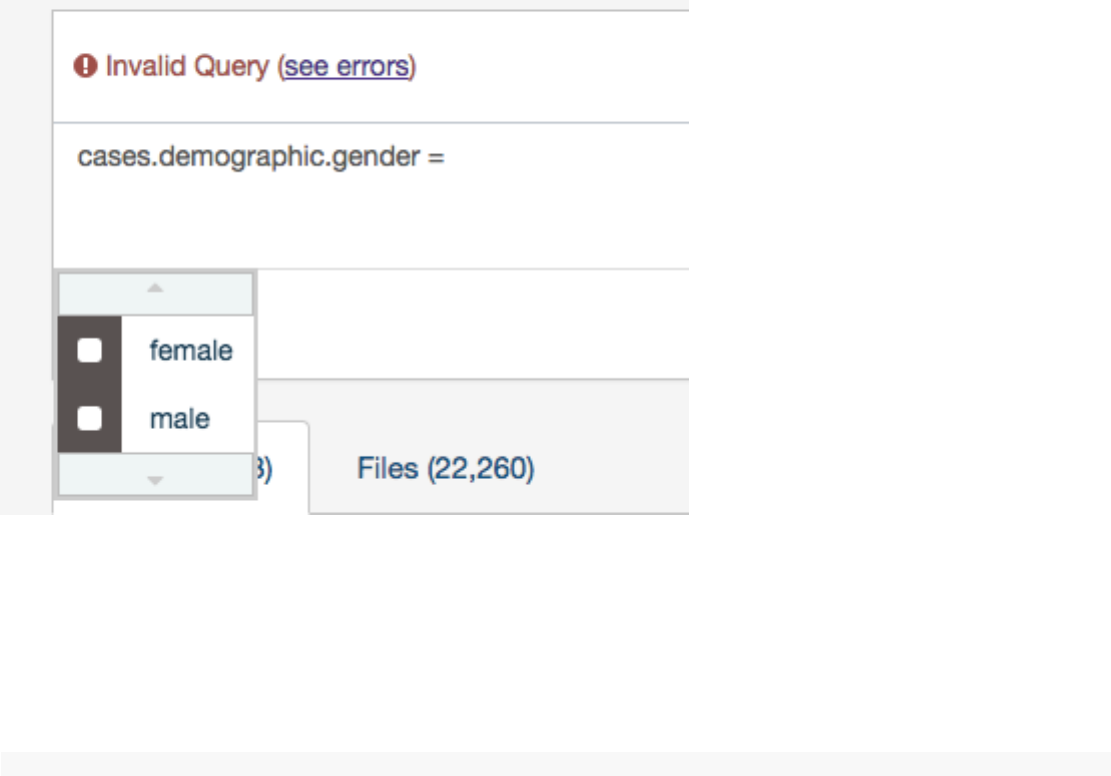Tick the male checkbox
Image resolution: width=1111 pixels, height=776 pixels.
[x=89, y=419]
